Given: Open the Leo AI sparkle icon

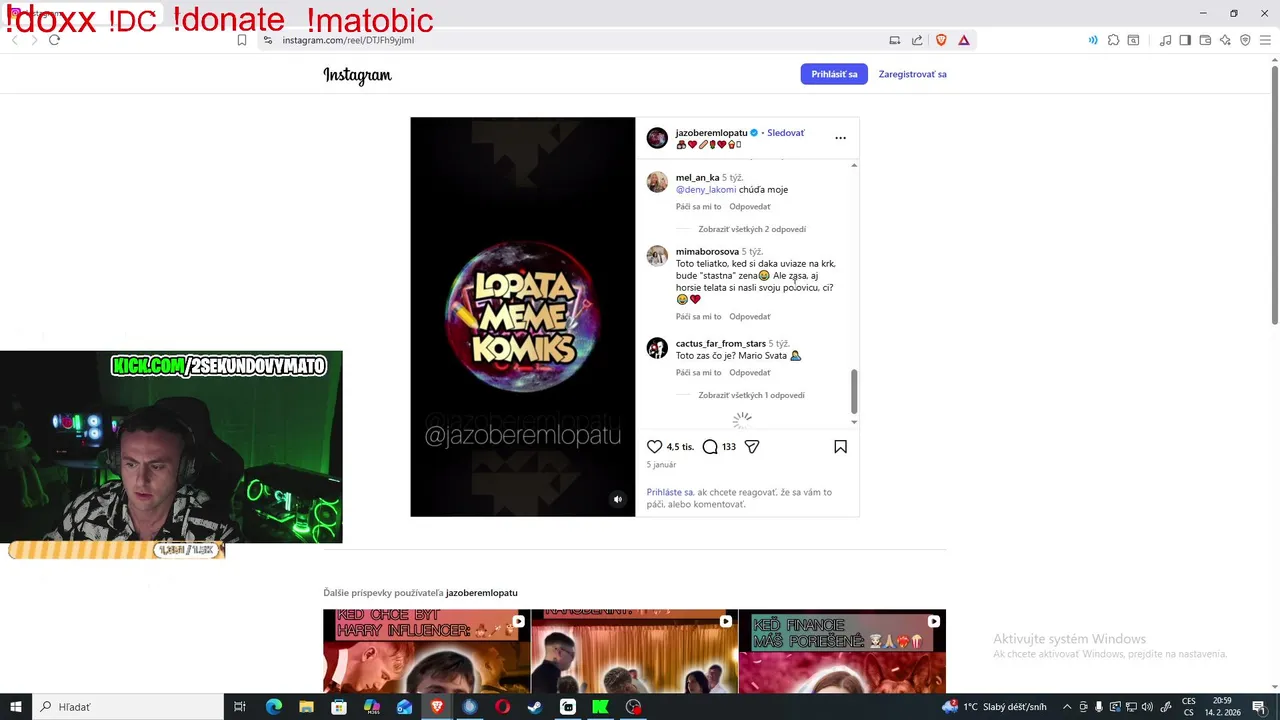Looking at the screenshot, I should coord(1225,40).
